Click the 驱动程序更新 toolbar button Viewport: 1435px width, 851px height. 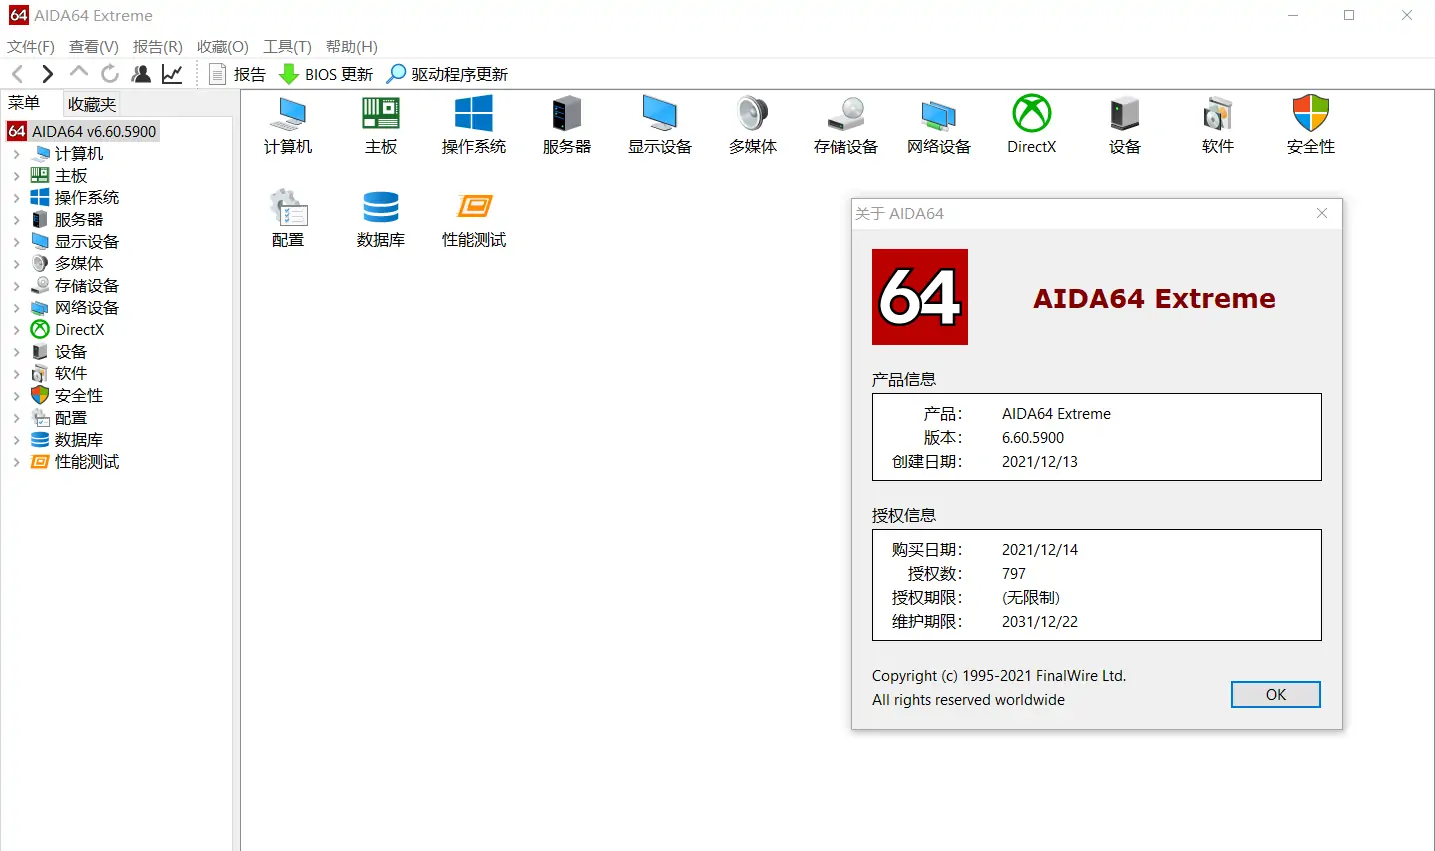pyautogui.click(x=447, y=74)
